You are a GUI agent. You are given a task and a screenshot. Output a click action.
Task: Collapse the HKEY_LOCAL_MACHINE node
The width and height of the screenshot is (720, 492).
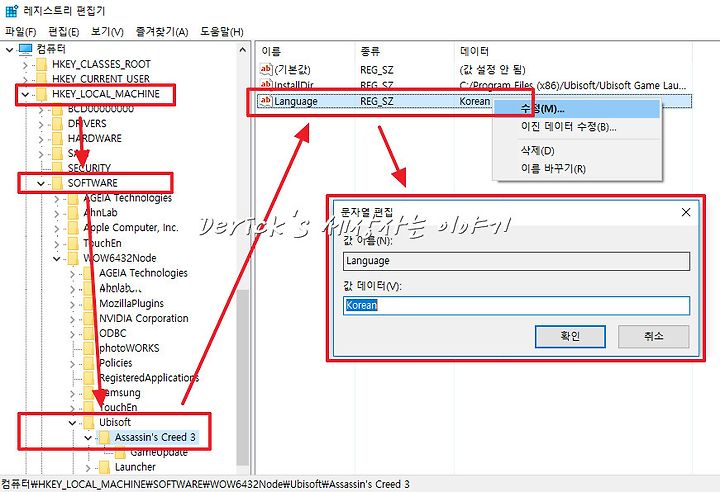[x=25, y=94]
